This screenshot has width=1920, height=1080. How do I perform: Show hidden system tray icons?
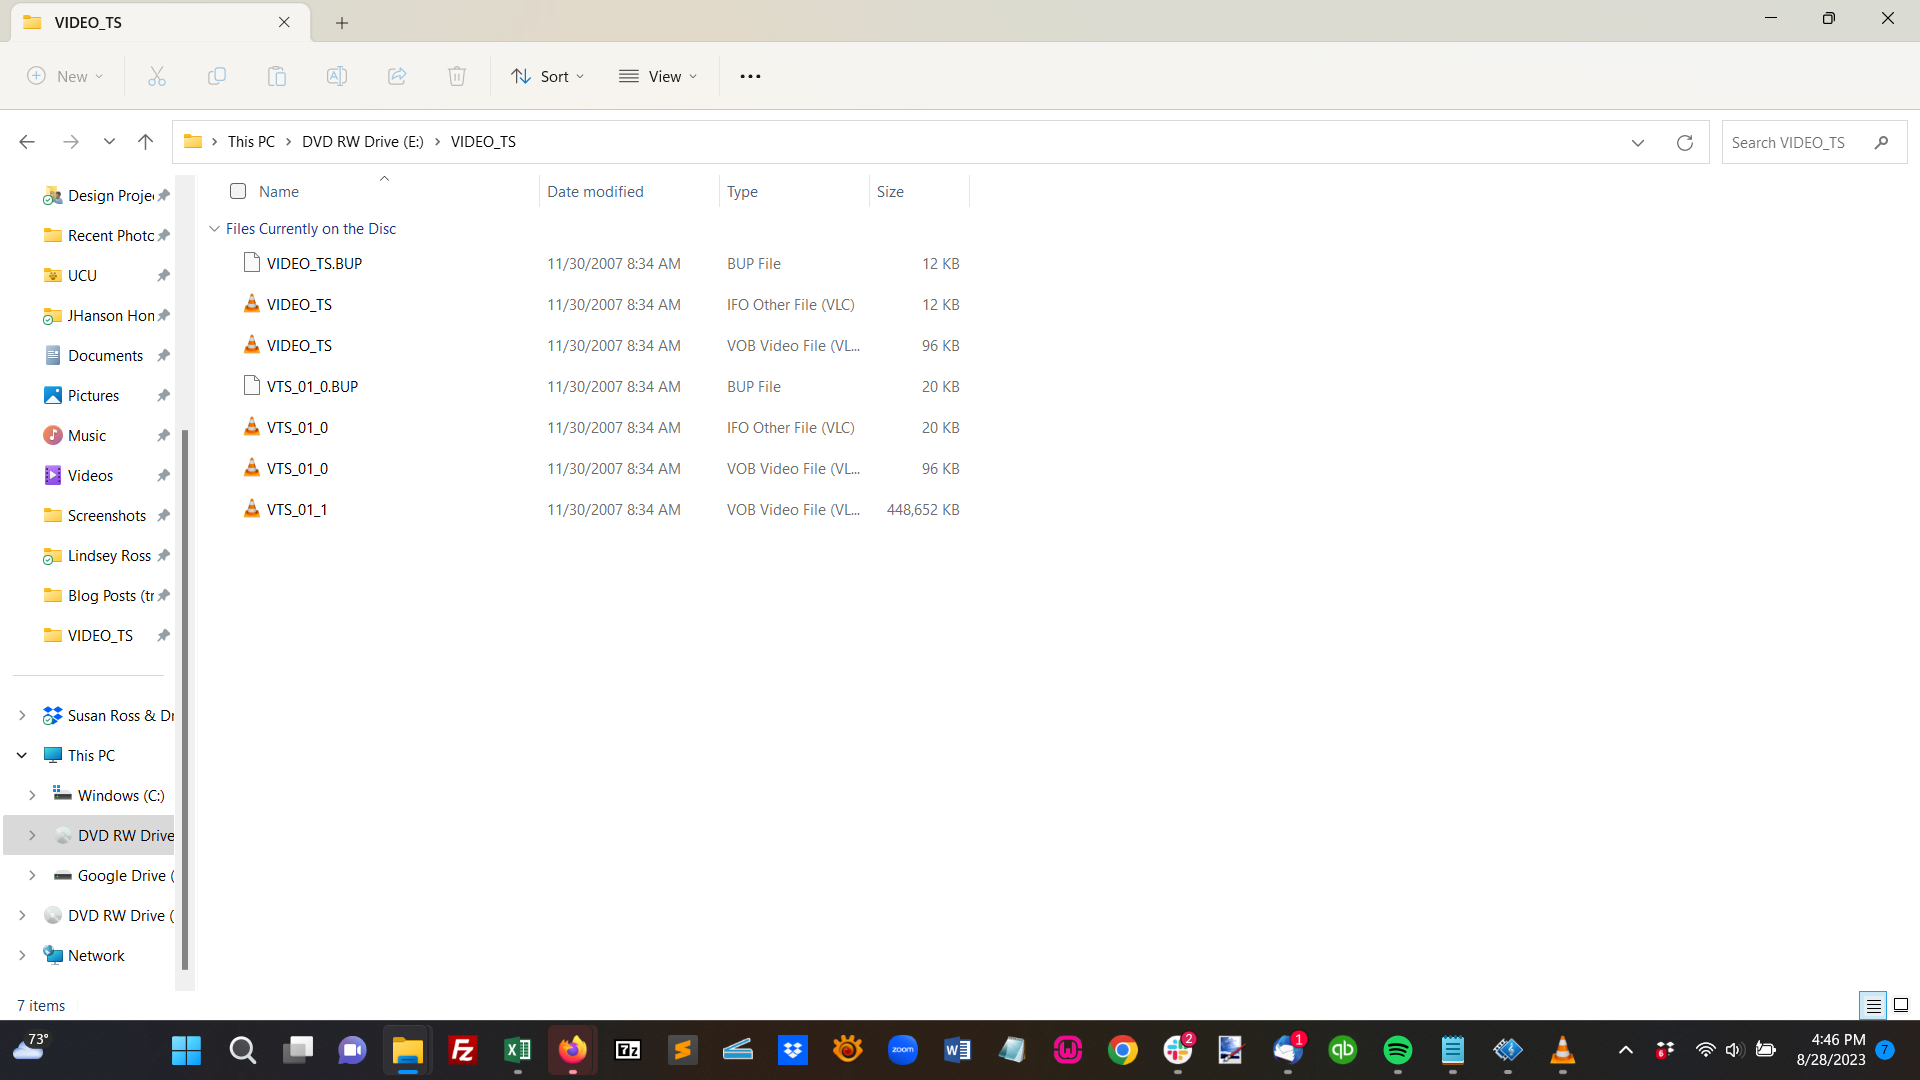point(1625,1050)
